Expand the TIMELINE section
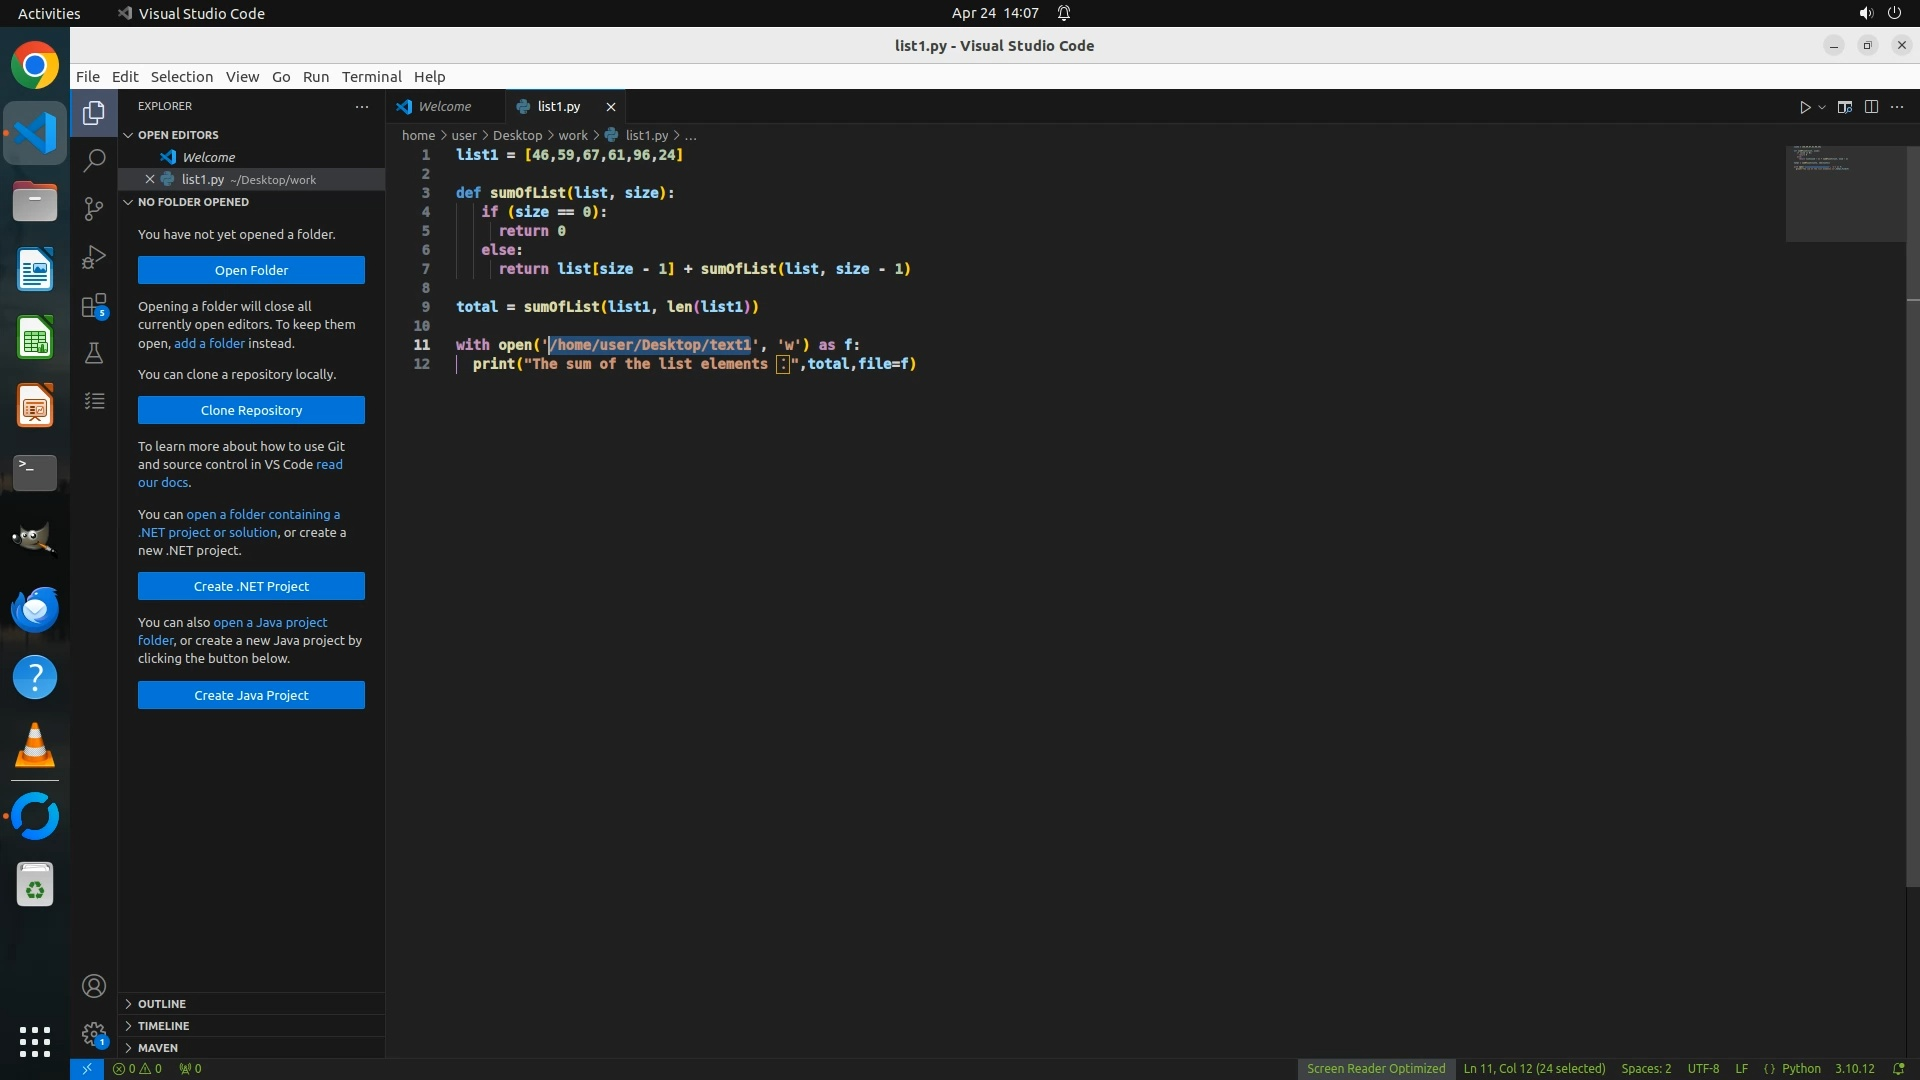The width and height of the screenshot is (1920, 1080). click(x=163, y=1026)
